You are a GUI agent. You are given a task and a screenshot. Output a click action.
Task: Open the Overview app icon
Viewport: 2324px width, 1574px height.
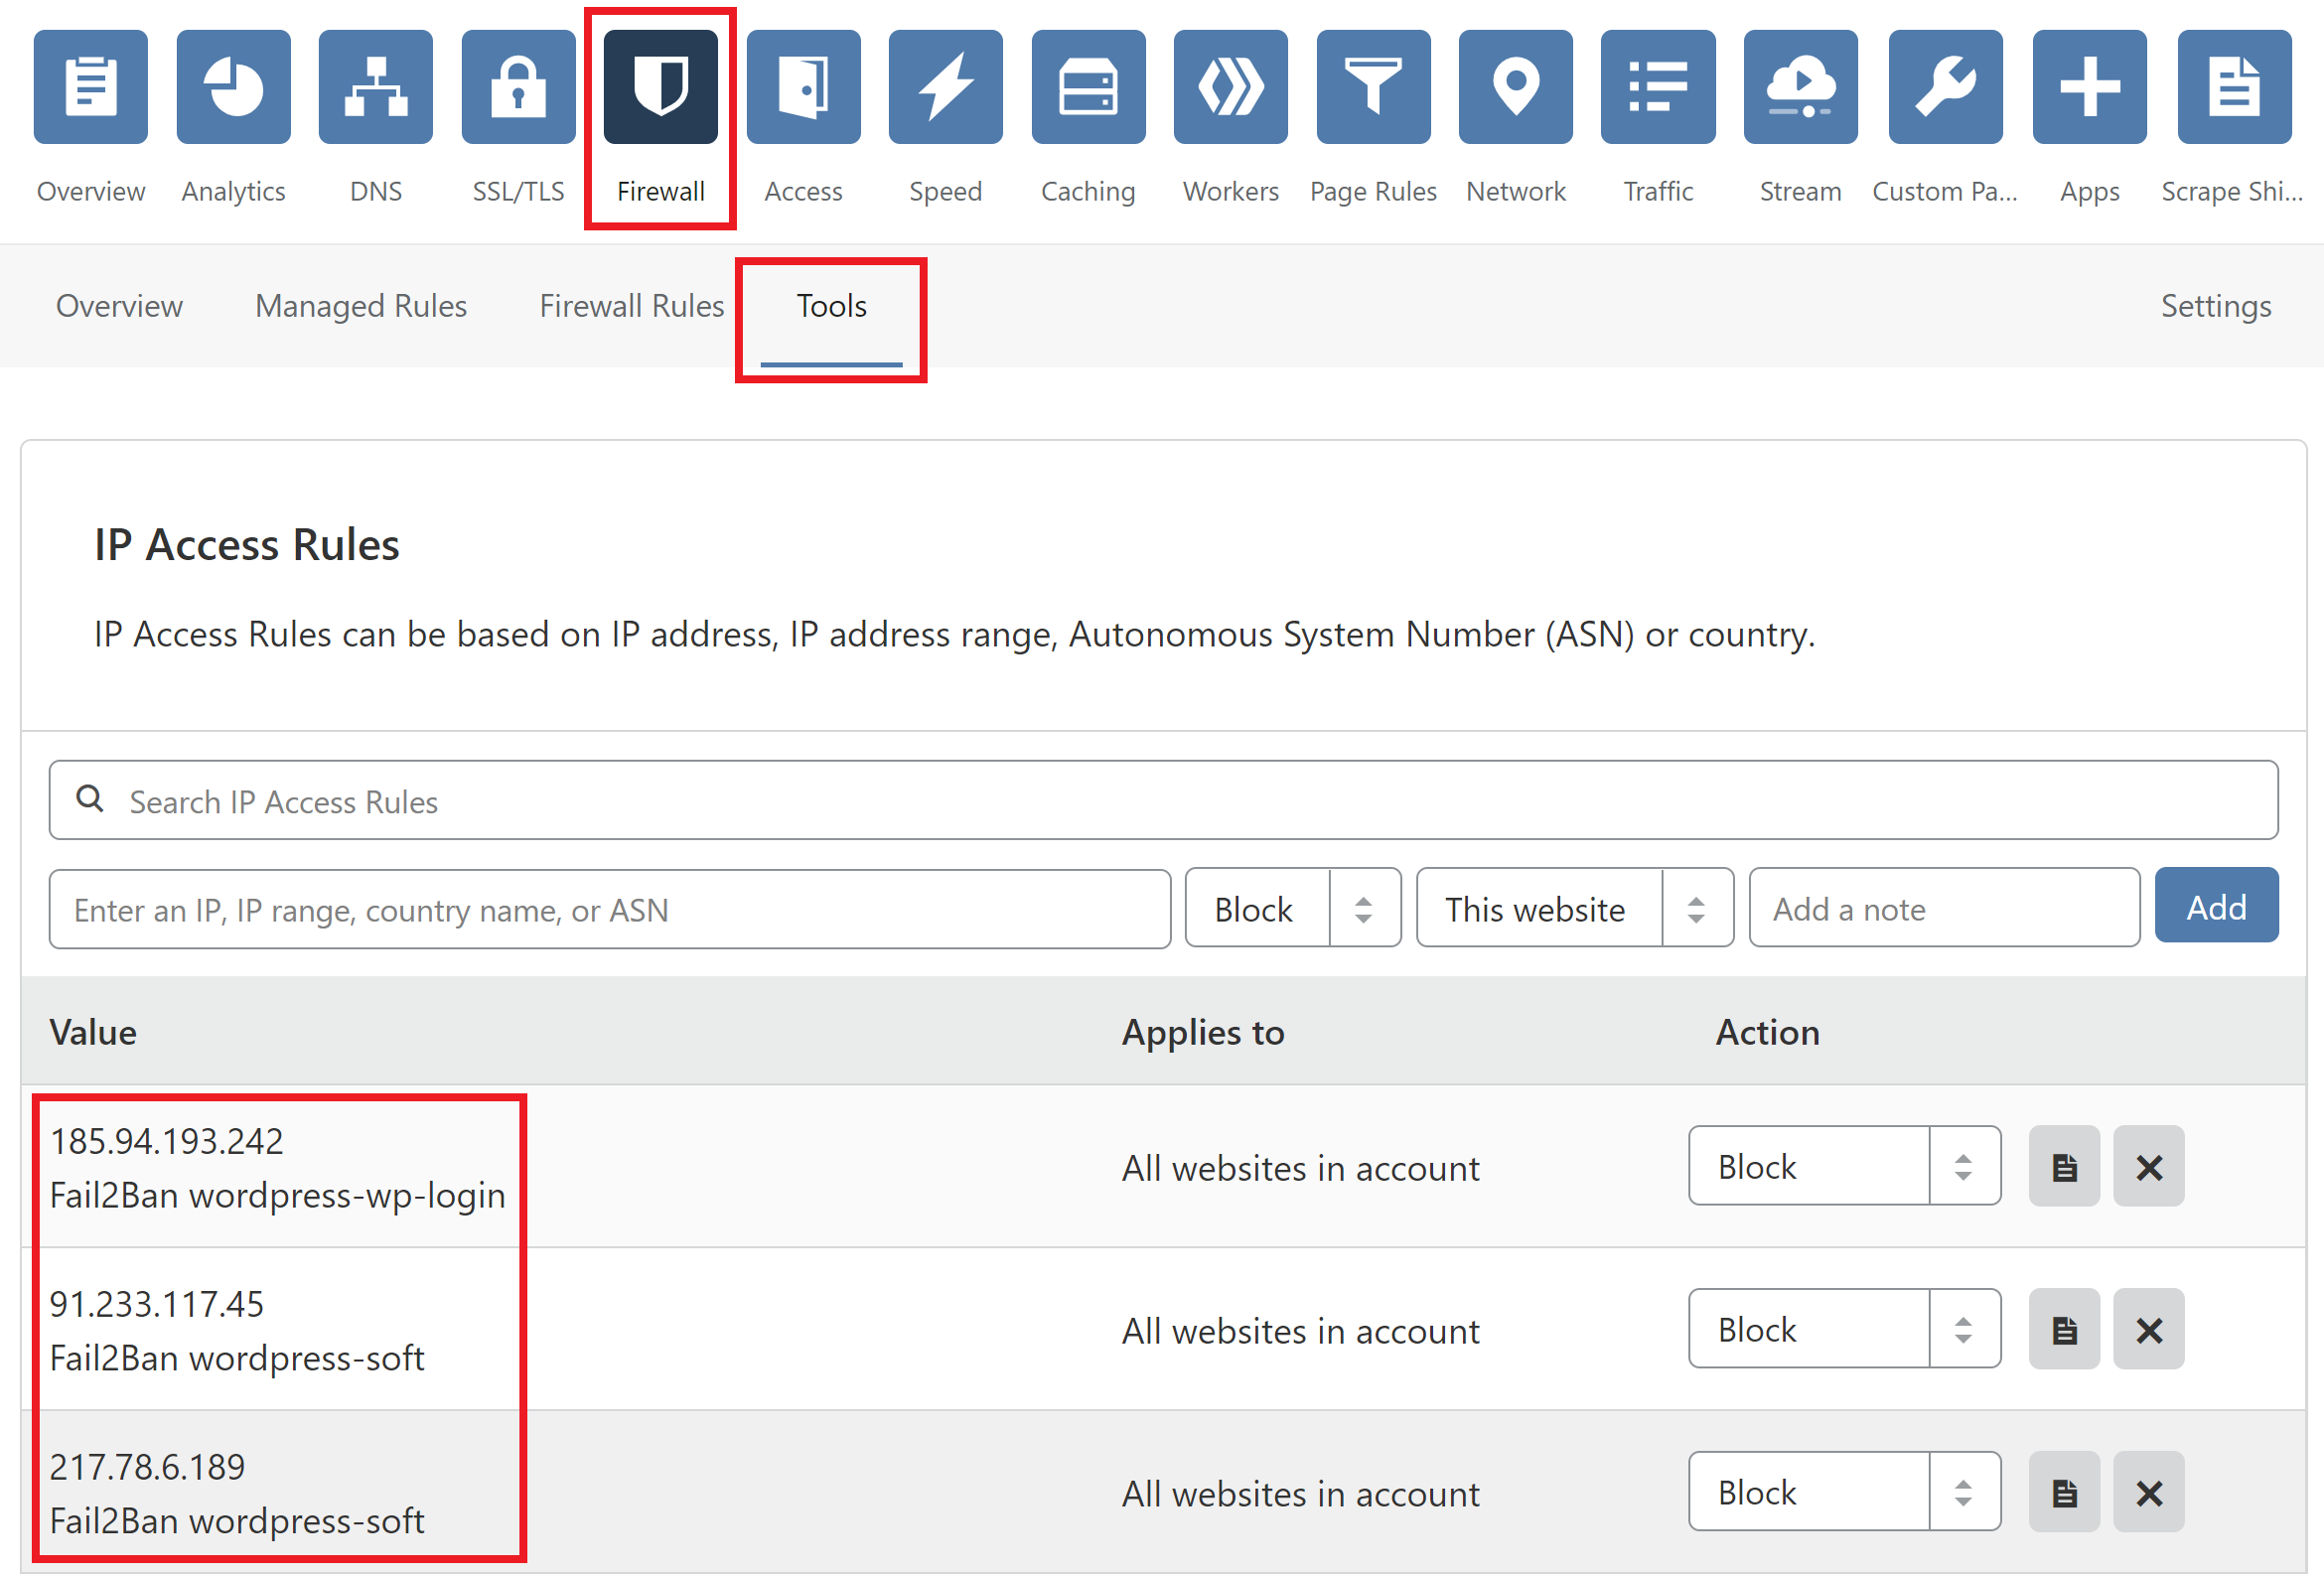pos(91,87)
